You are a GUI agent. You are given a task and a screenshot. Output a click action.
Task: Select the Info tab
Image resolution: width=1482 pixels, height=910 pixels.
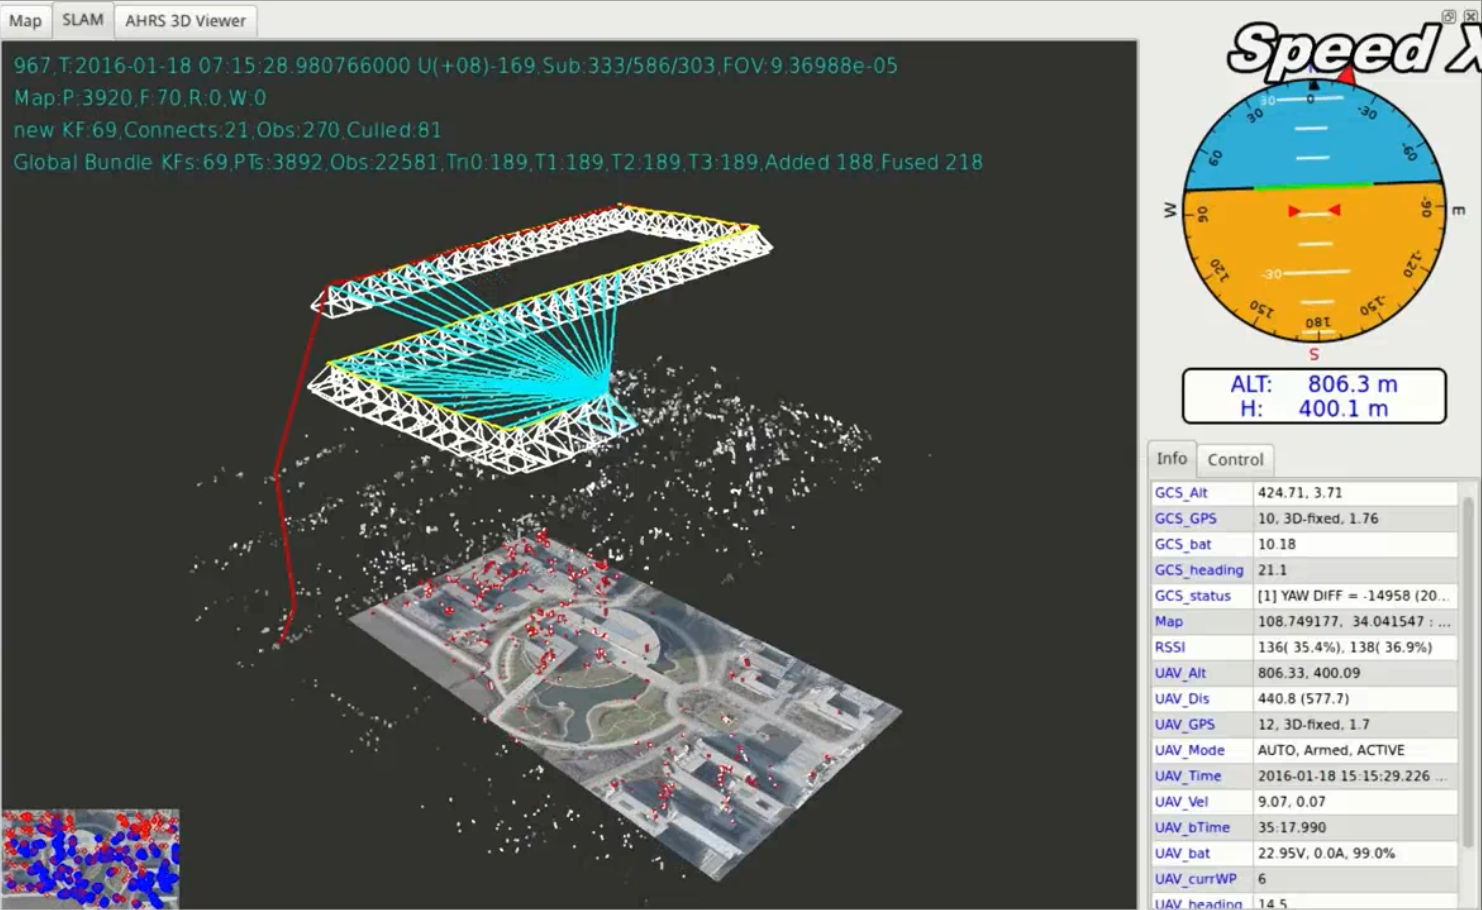[1171, 458]
